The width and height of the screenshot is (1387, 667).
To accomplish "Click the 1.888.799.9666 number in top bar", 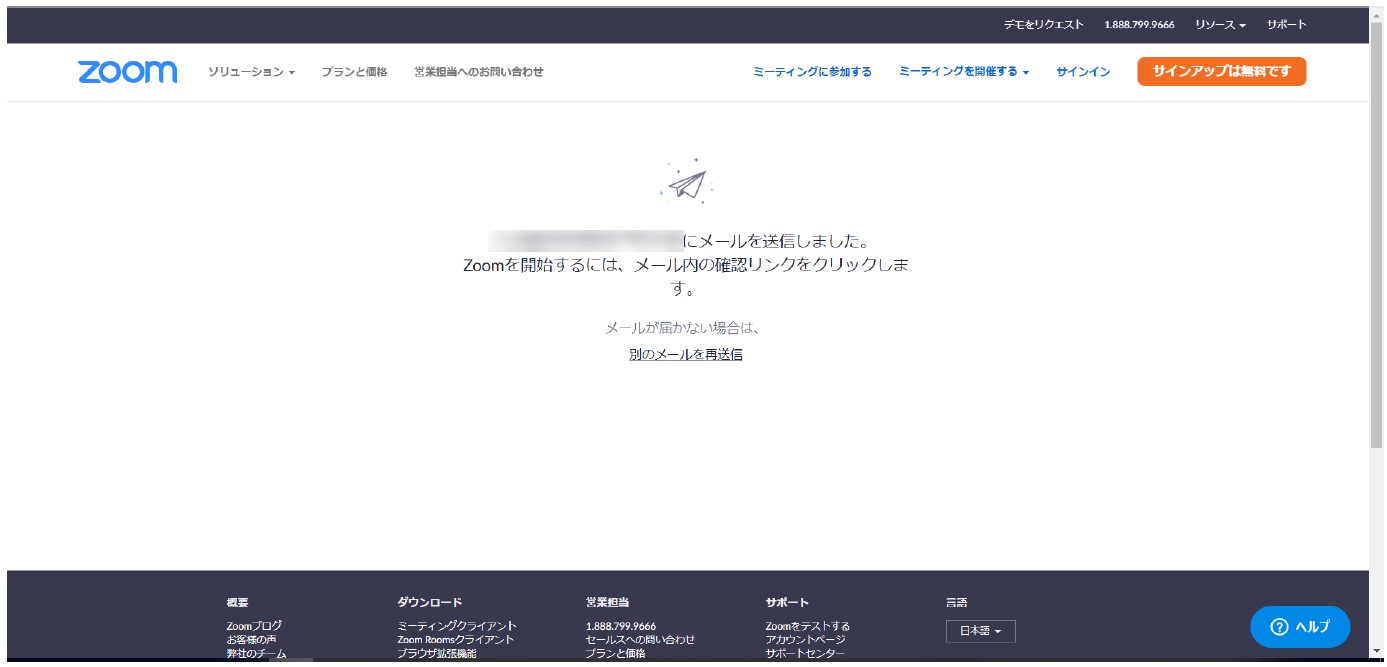I will [1139, 24].
